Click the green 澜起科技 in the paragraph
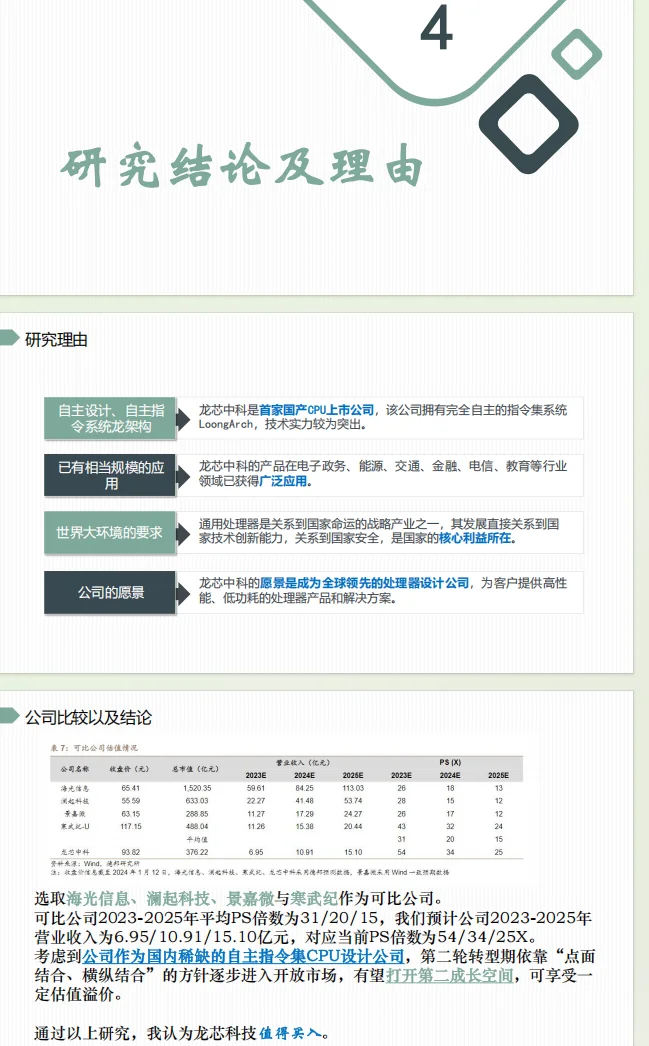Viewport: 649px width, 1046px height. [177, 899]
